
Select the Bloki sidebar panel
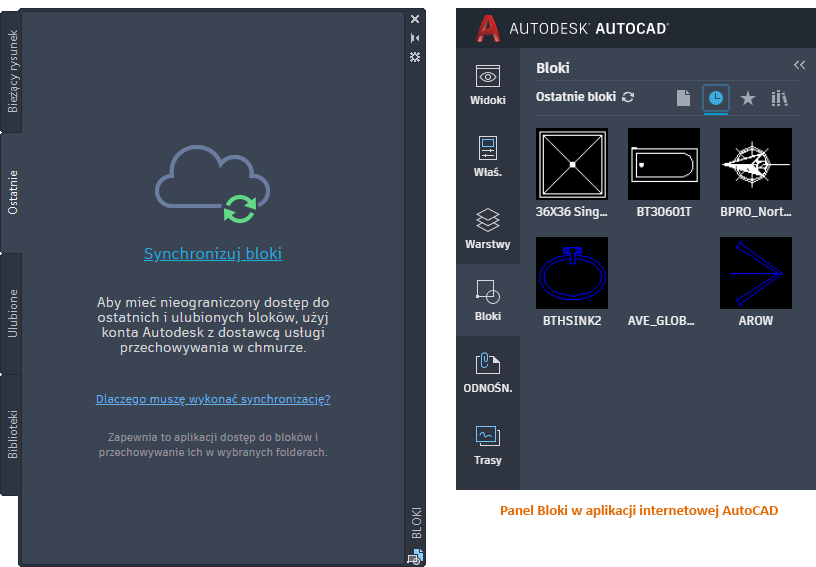pos(488,300)
